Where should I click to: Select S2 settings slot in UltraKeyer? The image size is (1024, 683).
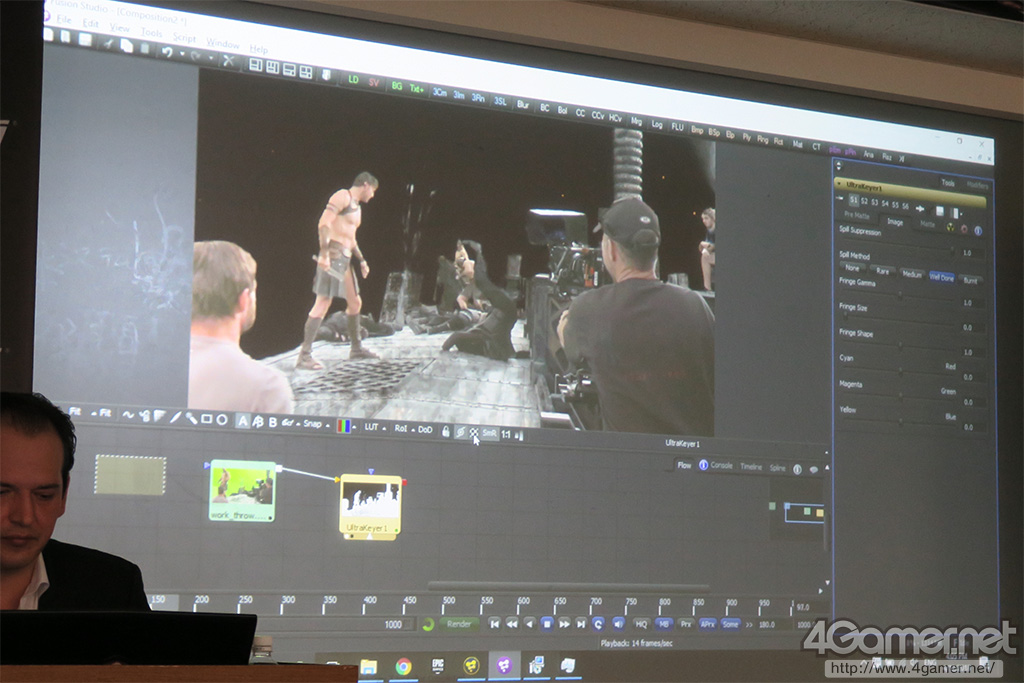pyautogui.click(x=864, y=201)
